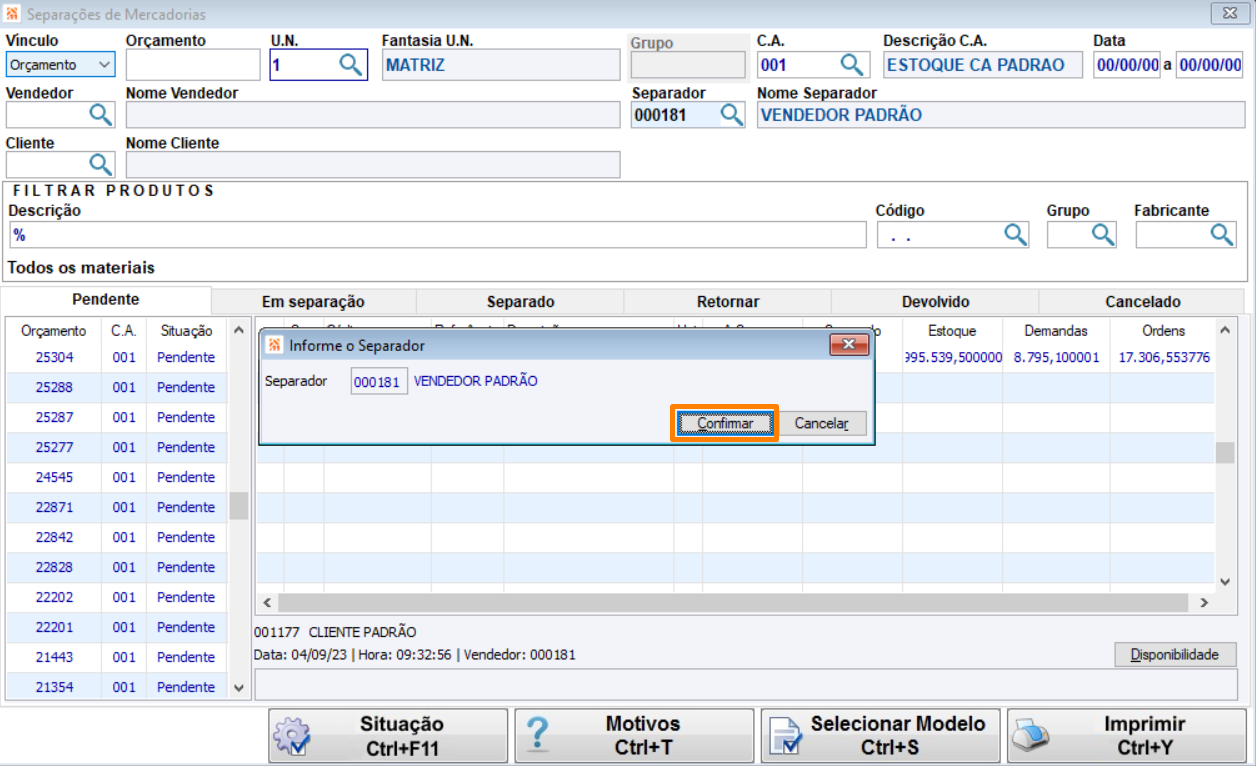Click the Orçamento column header in list
The width and height of the screenshot is (1256, 766).
(54, 331)
